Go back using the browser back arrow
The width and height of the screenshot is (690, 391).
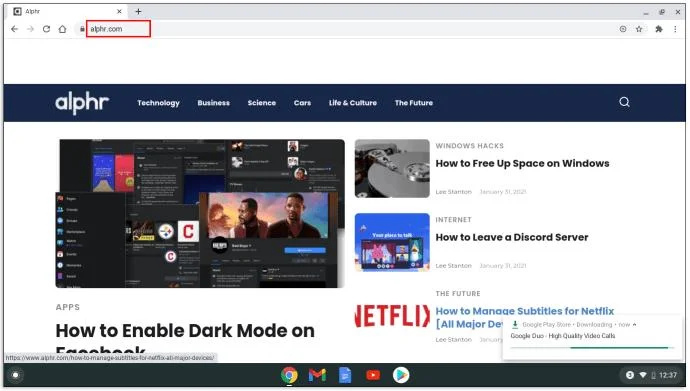point(15,29)
